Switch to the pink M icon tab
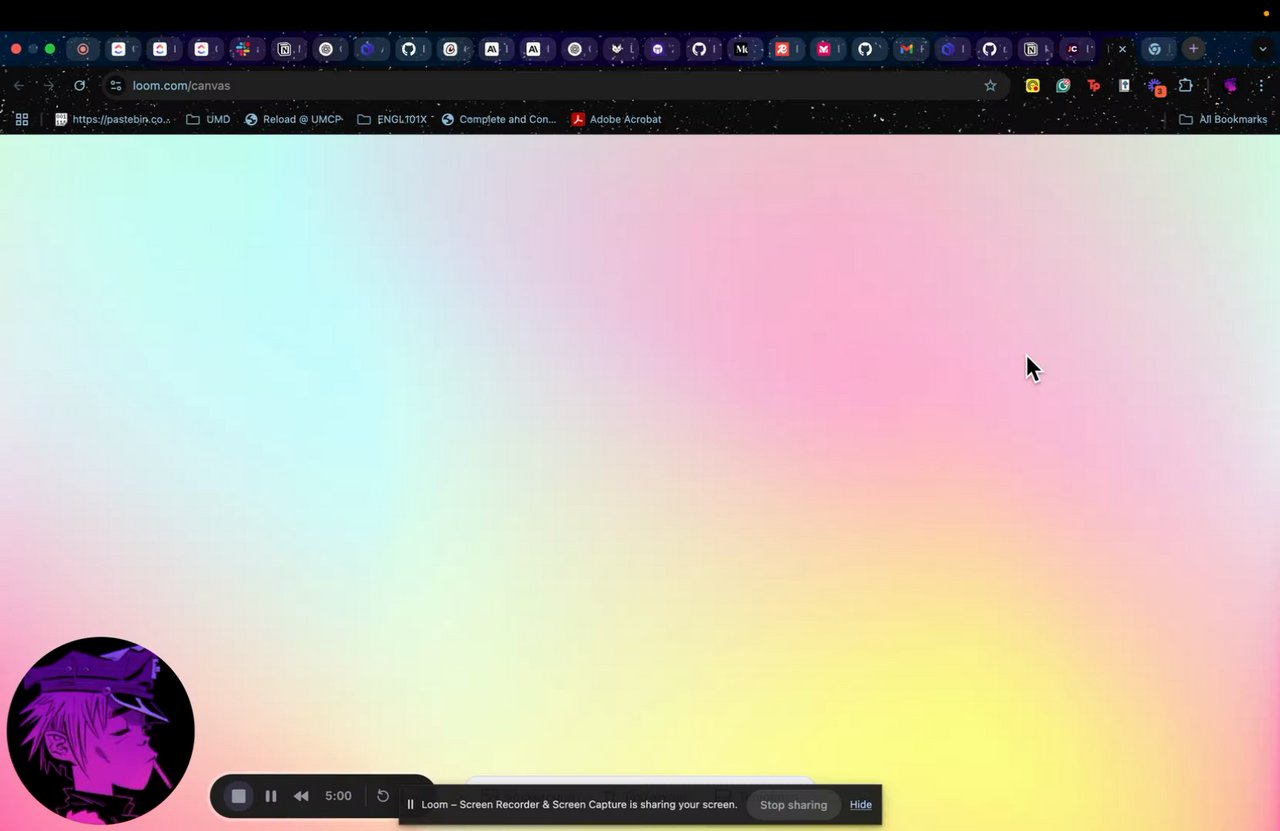The height and width of the screenshot is (831, 1280). 826,49
